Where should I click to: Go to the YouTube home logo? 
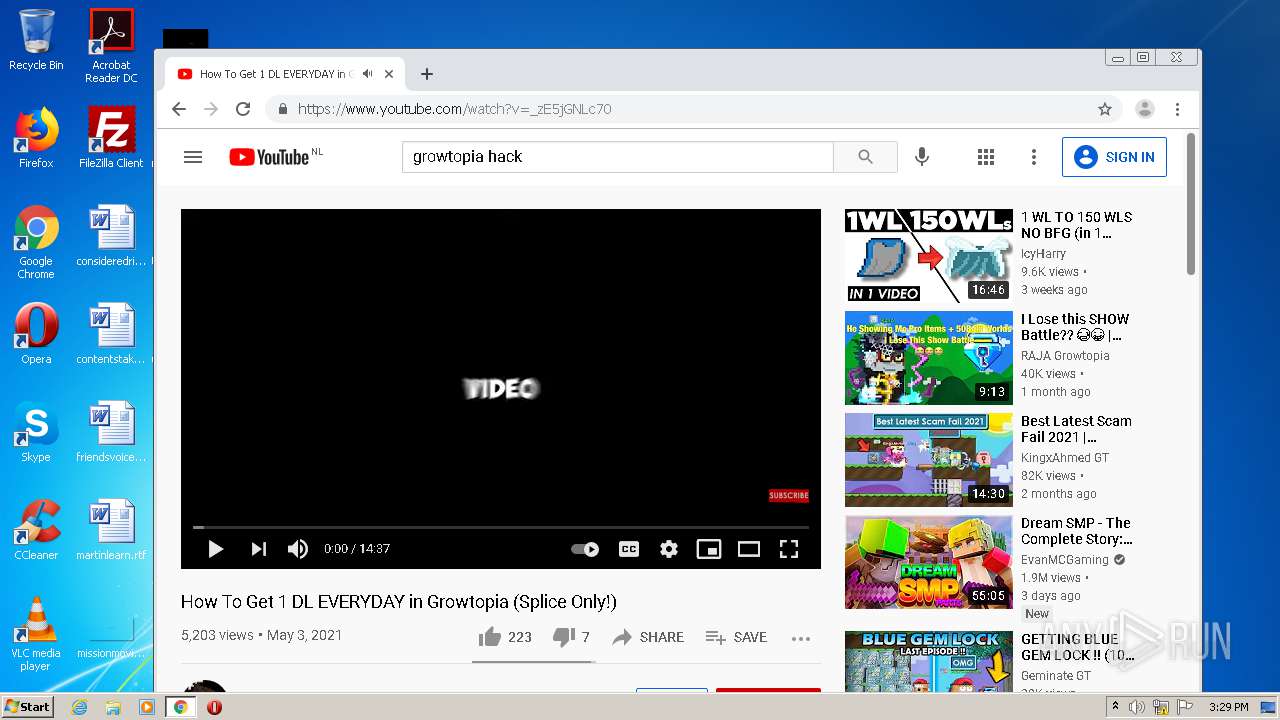coord(269,157)
